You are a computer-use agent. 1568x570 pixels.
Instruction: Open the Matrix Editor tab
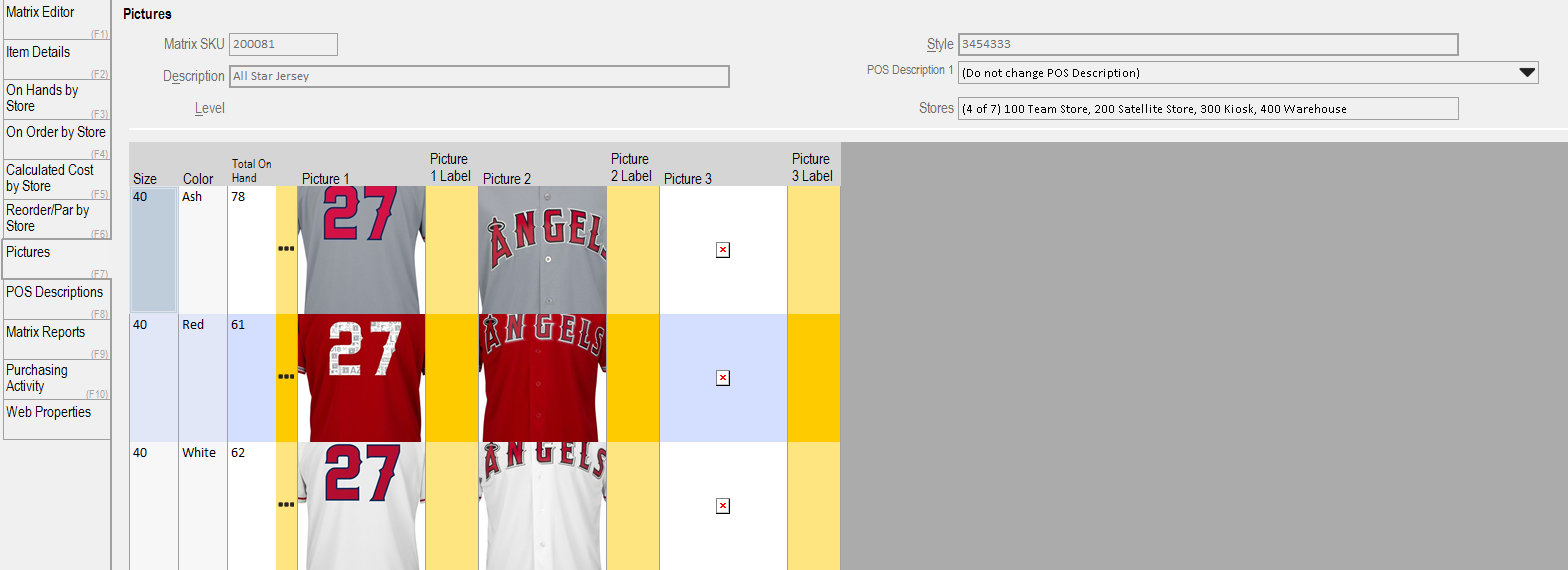pos(56,20)
